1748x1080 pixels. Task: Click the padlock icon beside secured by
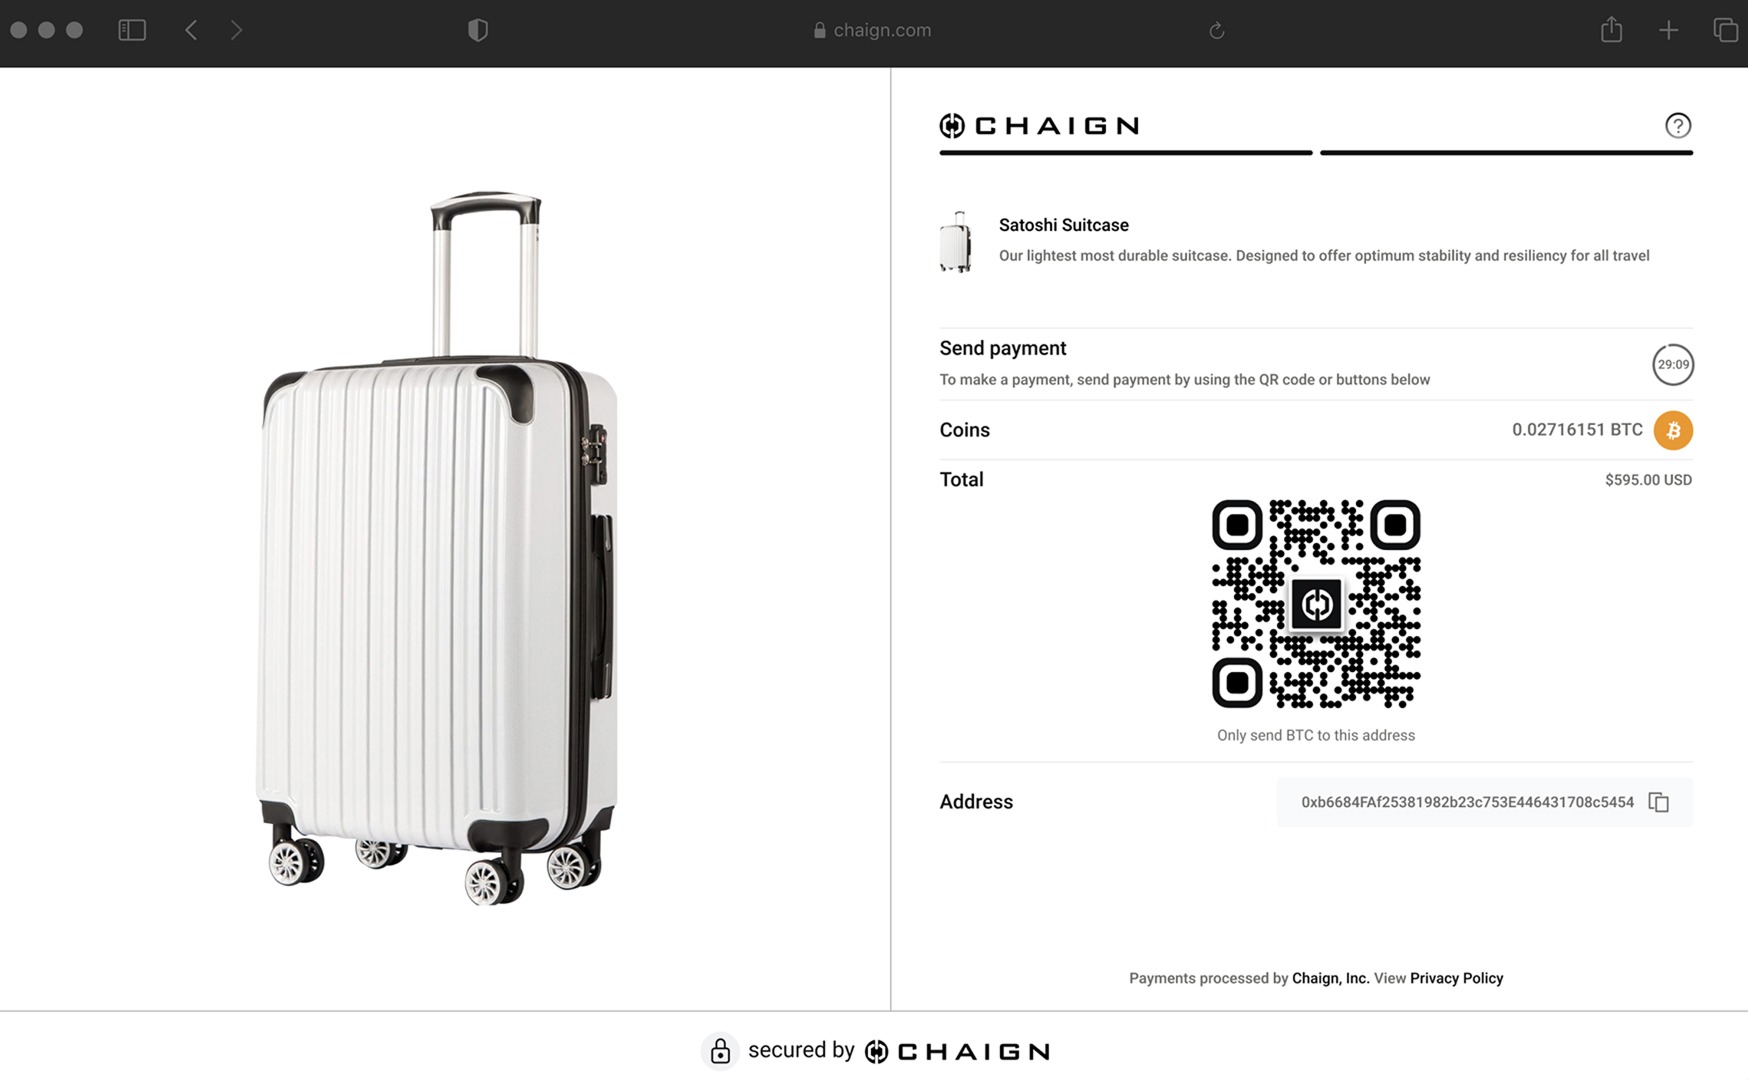(x=720, y=1051)
